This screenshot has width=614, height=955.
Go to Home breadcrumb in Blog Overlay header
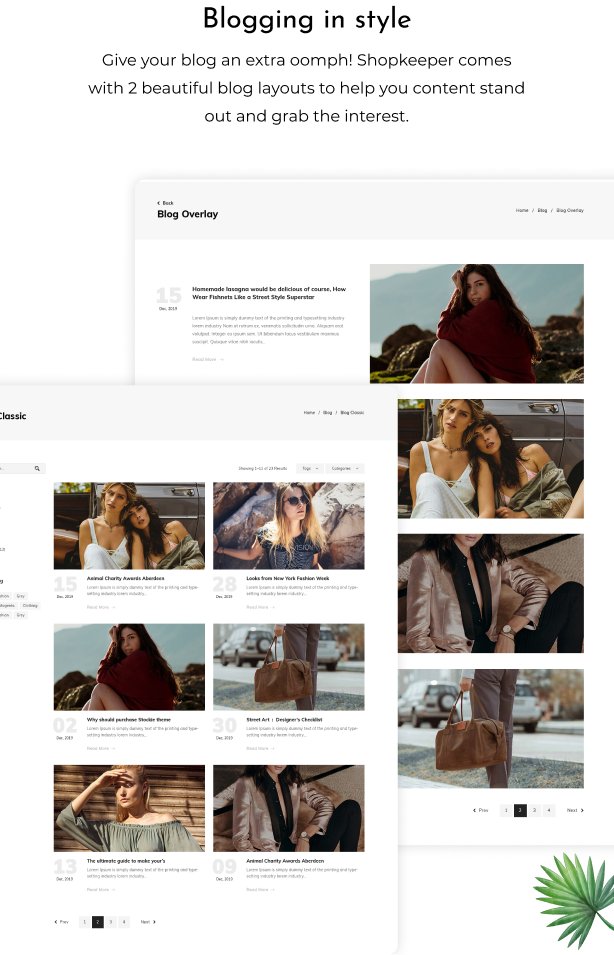(x=522, y=211)
